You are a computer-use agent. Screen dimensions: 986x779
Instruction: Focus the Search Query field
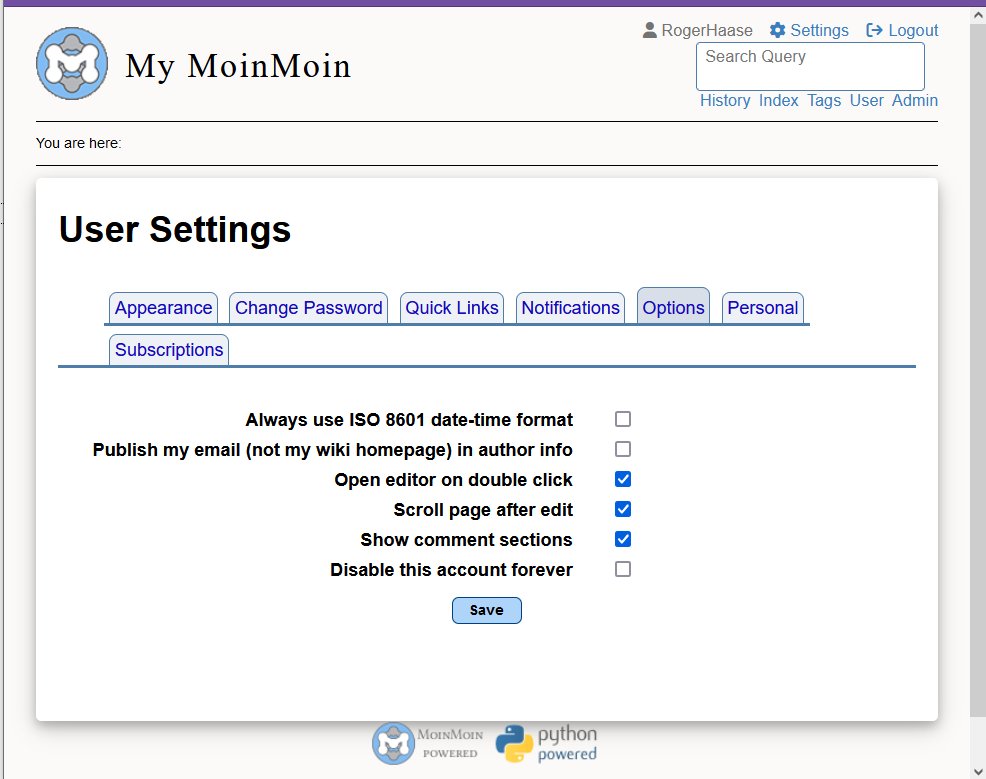coord(809,67)
